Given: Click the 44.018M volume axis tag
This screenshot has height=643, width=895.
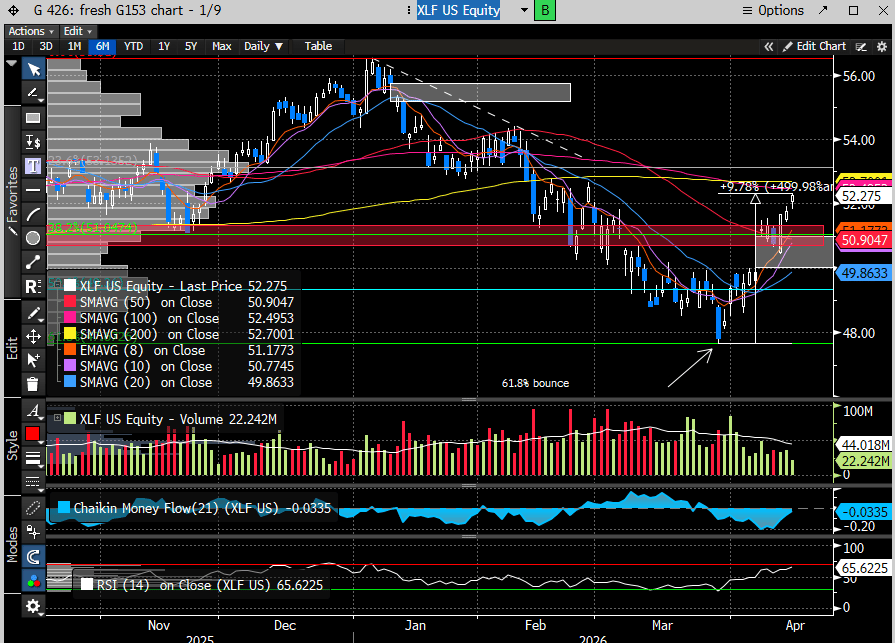Looking at the screenshot, I should [865, 445].
